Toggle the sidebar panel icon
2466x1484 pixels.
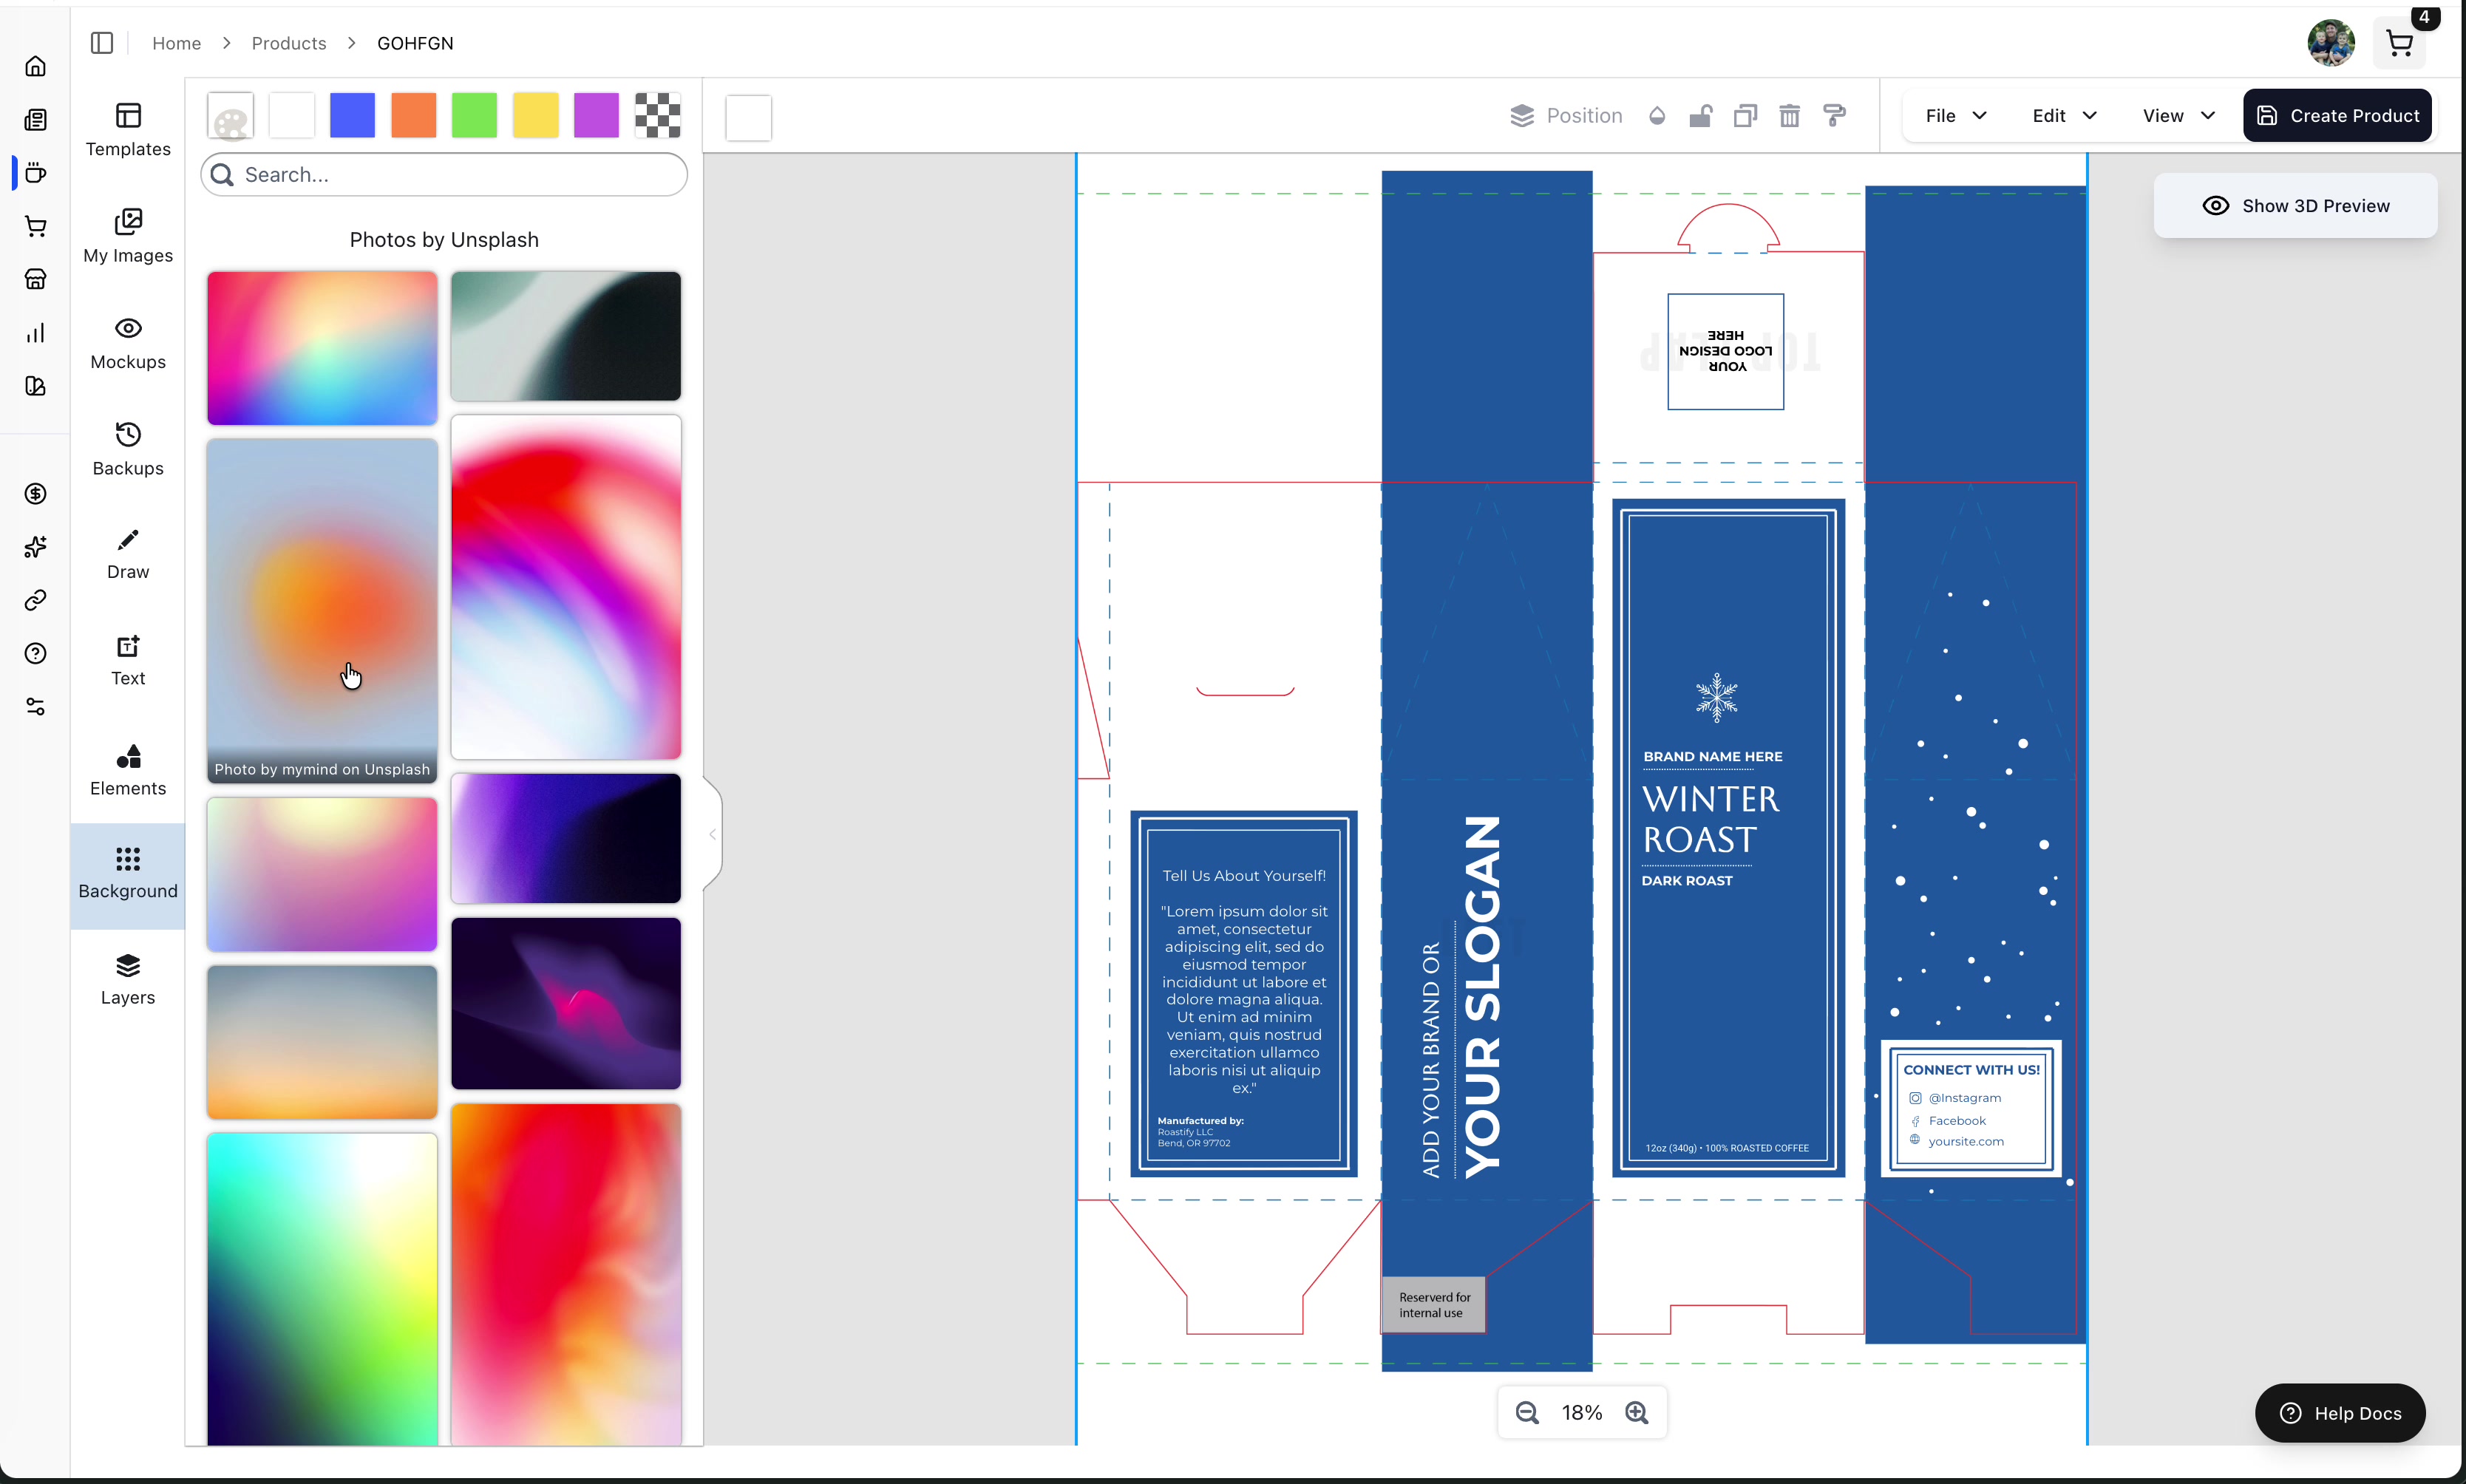pos(102,43)
